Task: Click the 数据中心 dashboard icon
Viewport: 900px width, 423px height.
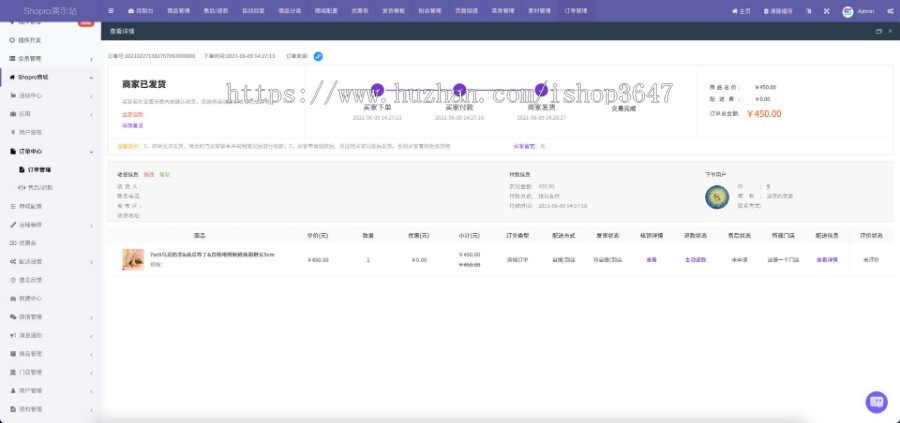Action: point(13,298)
